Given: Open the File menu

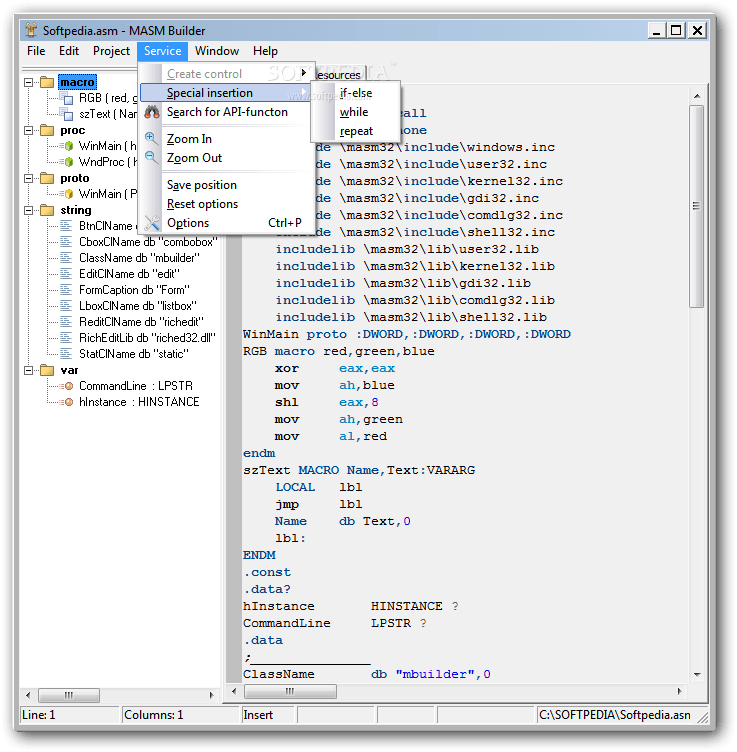Looking at the screenshot, I should [x=36, y=51].
